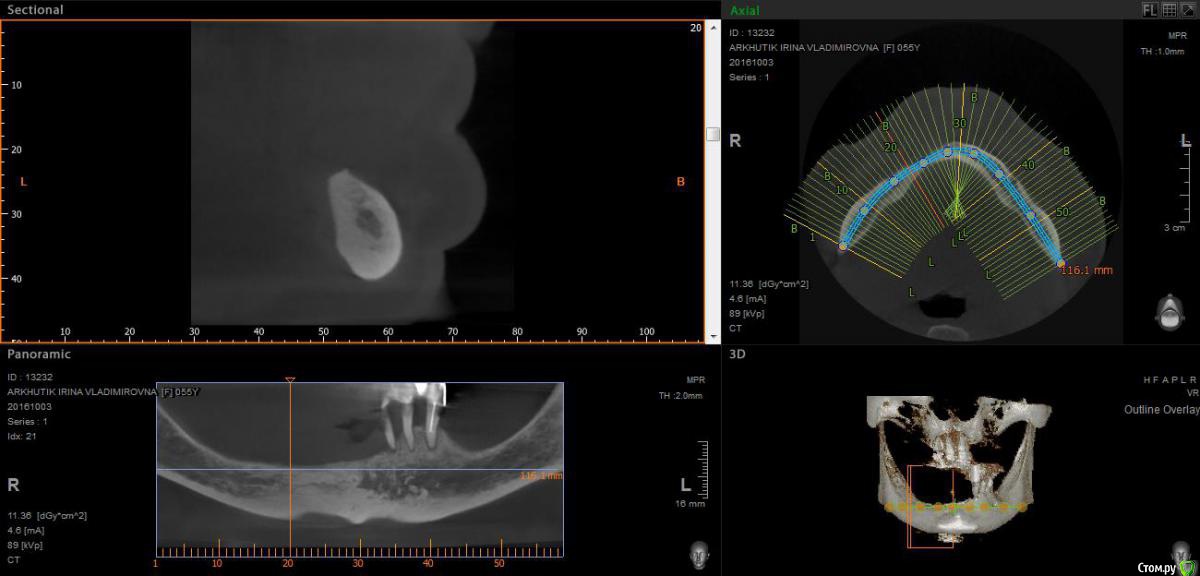Select arch curve endpoint near 116.1 mm
The height and width of the screenshot is (576, 1200).
click(1061, 263)
